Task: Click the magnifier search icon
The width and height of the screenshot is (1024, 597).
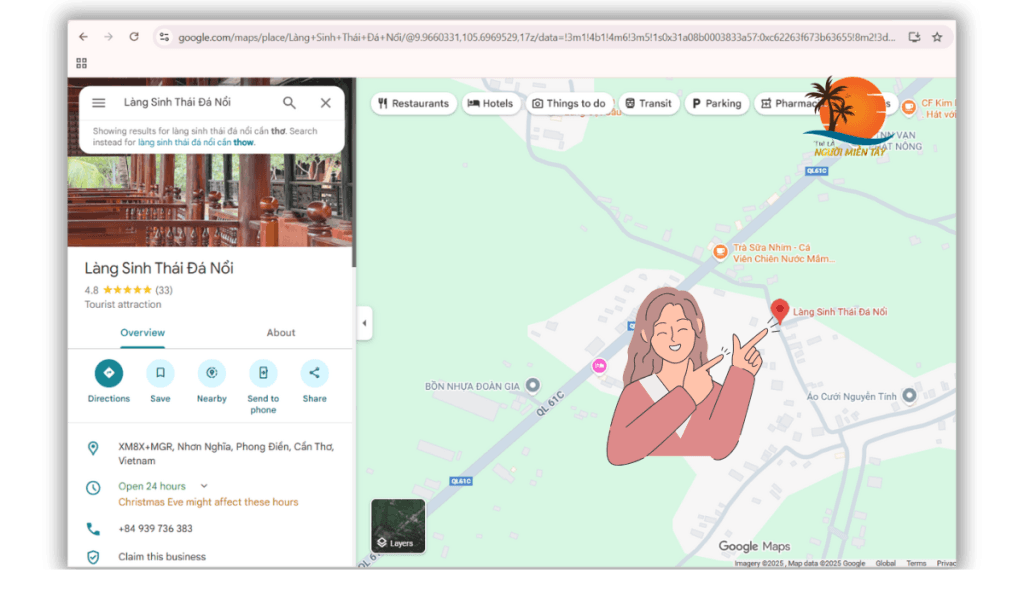Action: pos(289,103)
